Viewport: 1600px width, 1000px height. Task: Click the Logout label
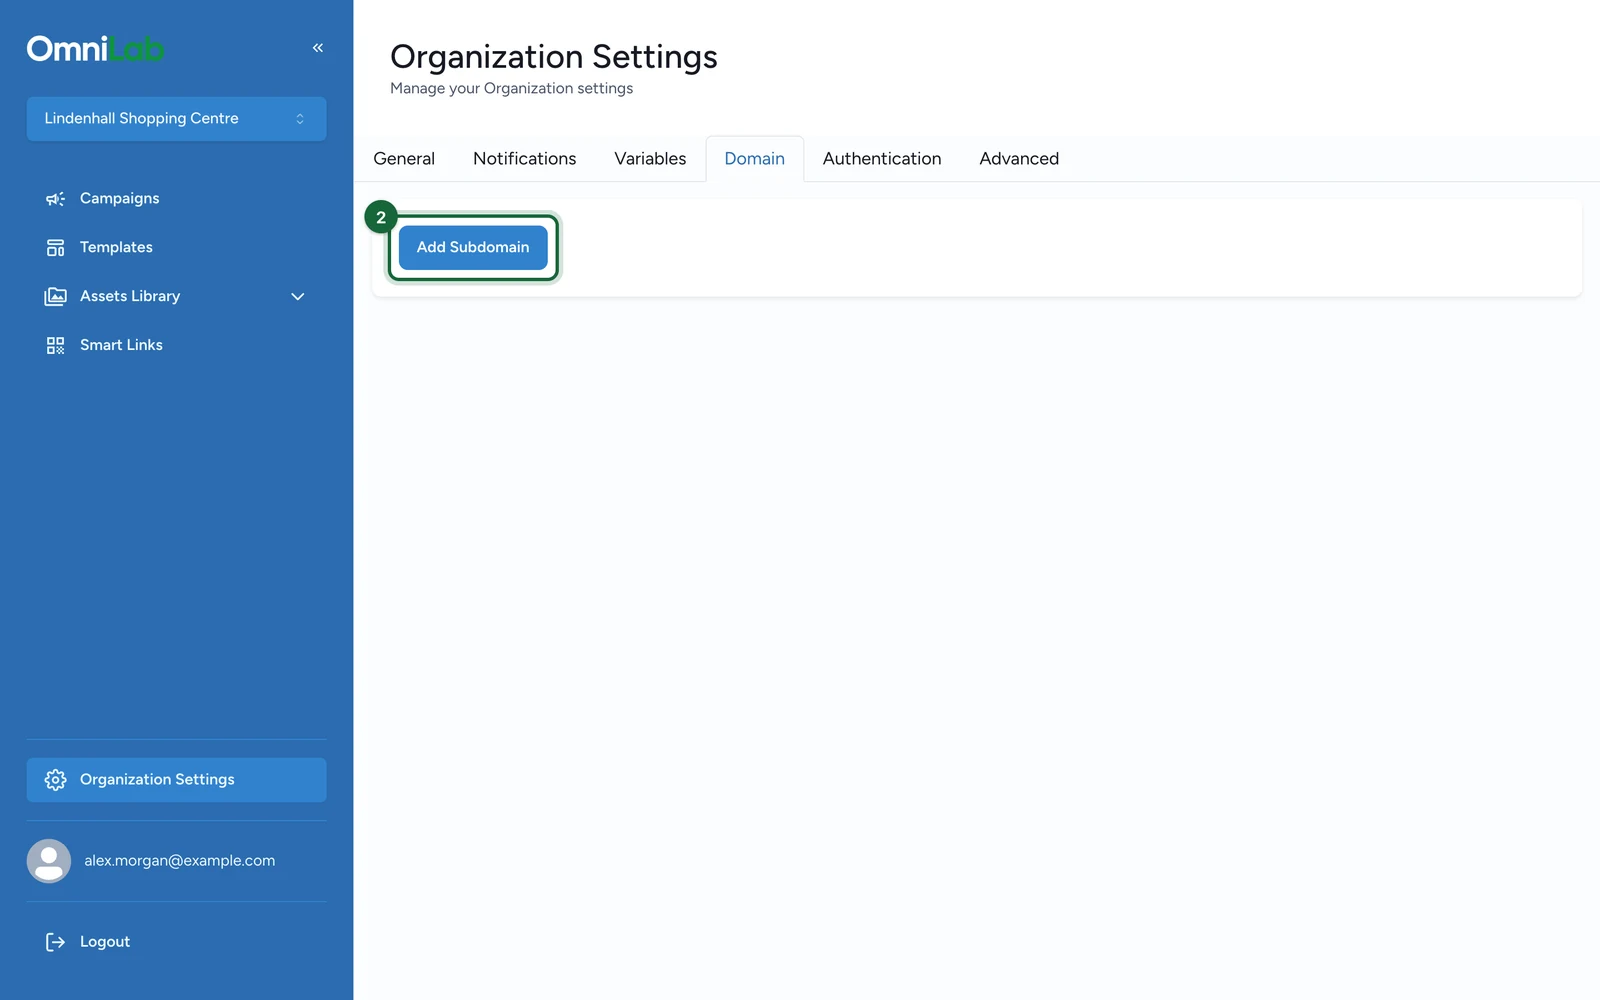tap(105, 942)
